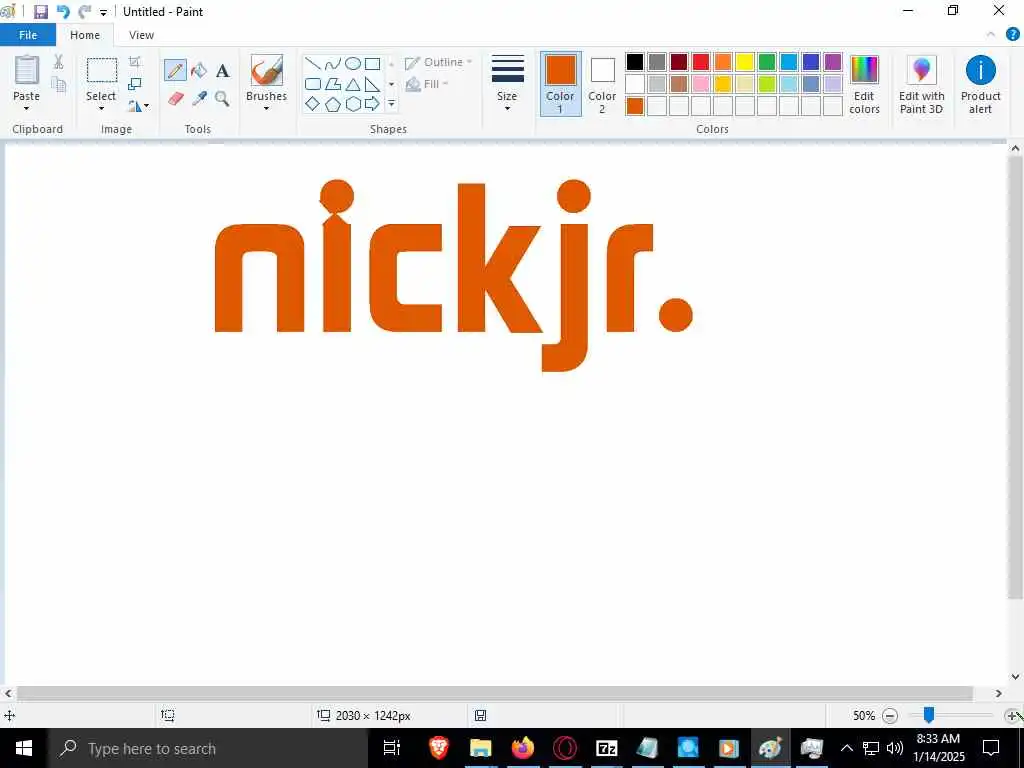
Task: Activate Color 2 background selector
Action: pos(602,84)
